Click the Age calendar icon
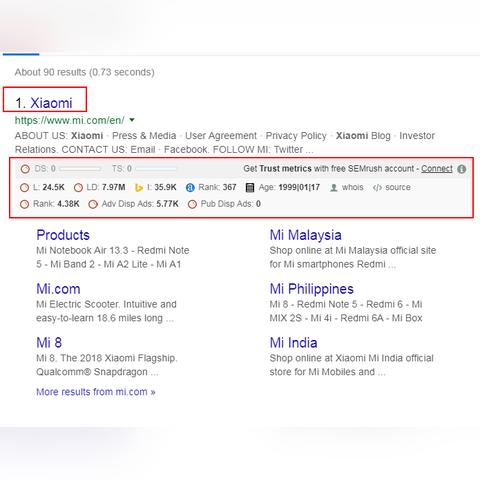The height and width of the screenshot is (480, 480). 250,188
